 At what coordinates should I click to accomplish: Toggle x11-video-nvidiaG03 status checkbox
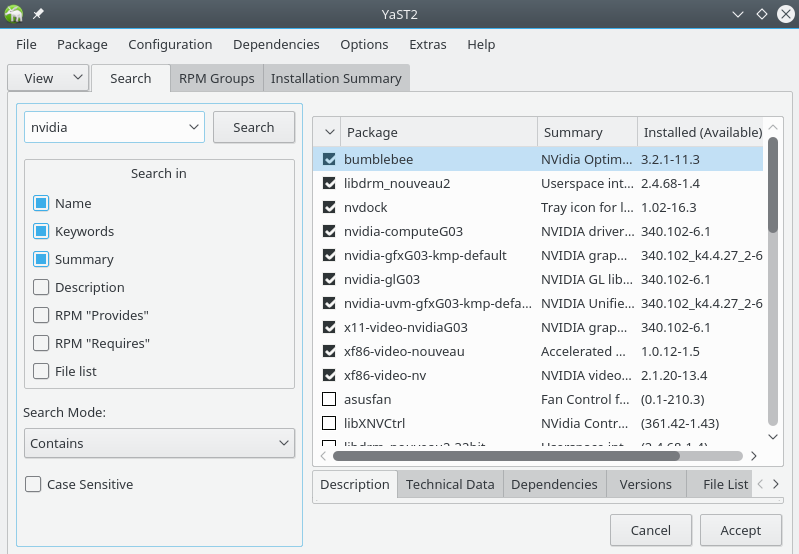pos(329,327)
